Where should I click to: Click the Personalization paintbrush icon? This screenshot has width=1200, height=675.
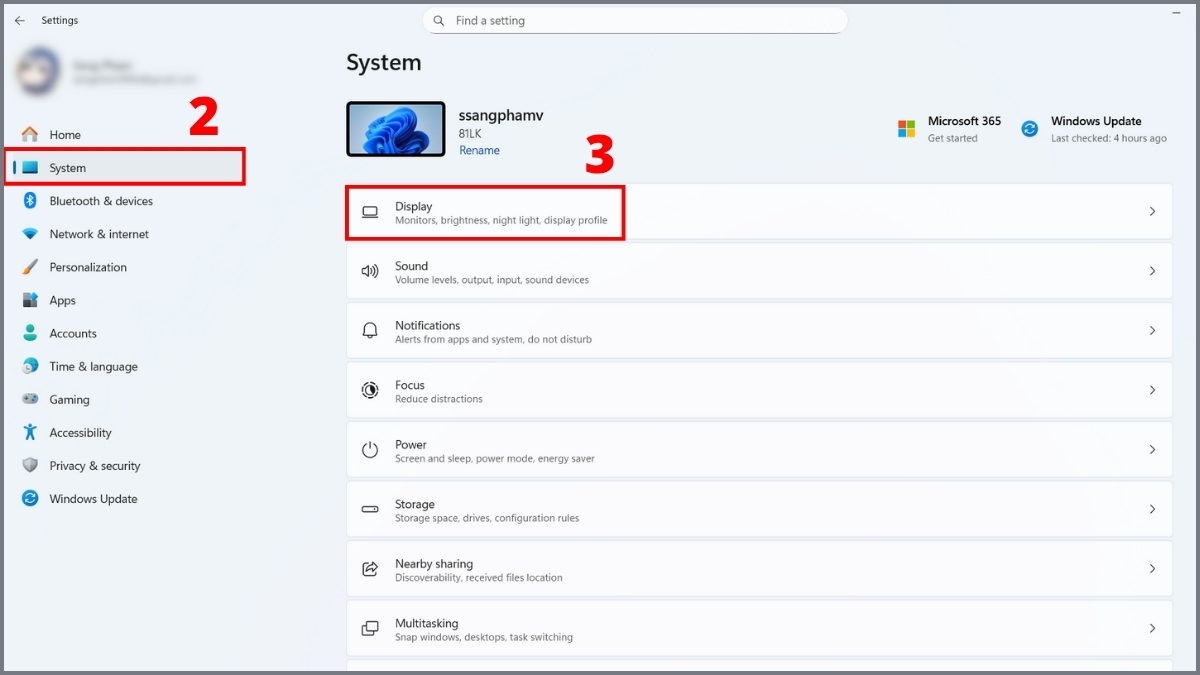click(x=30, y=267)
